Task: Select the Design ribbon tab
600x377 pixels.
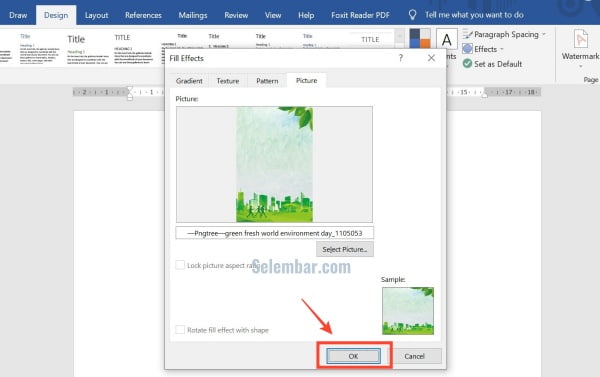Action: (x=56, y=15)
